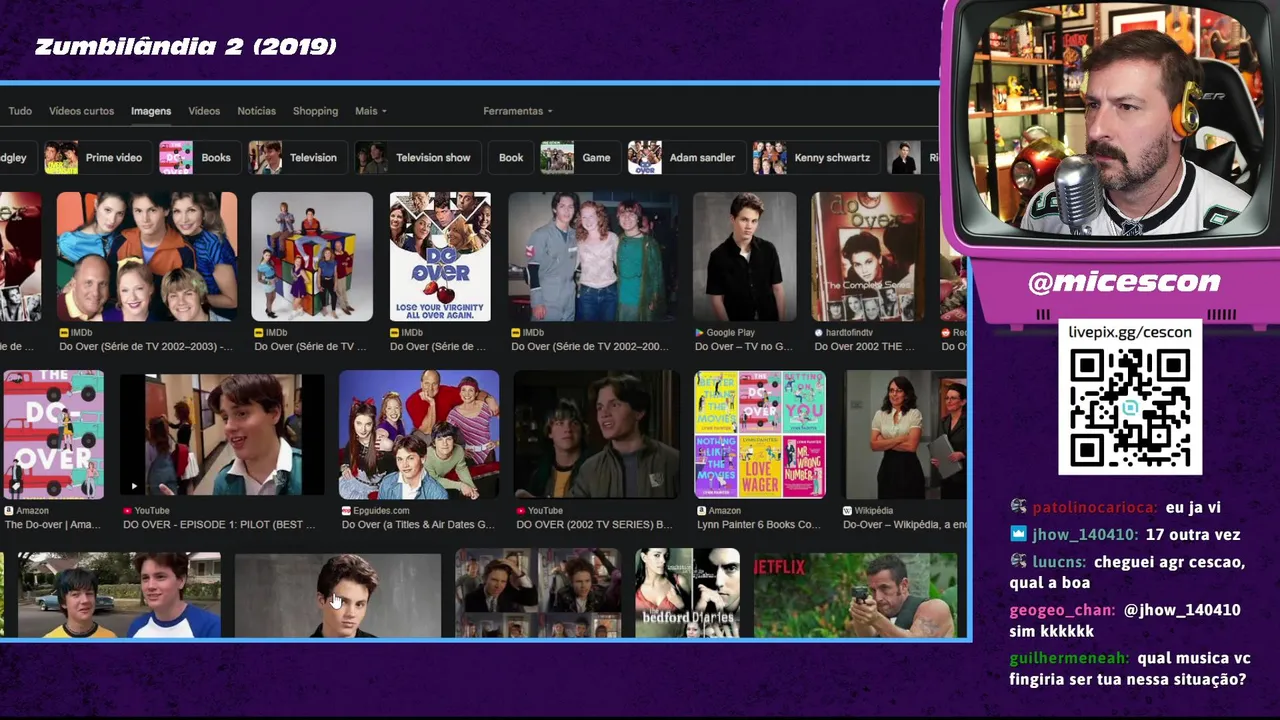1280x720 pixels.
Task: Open the boy portrait under the cursor
Action: [338, 595]
